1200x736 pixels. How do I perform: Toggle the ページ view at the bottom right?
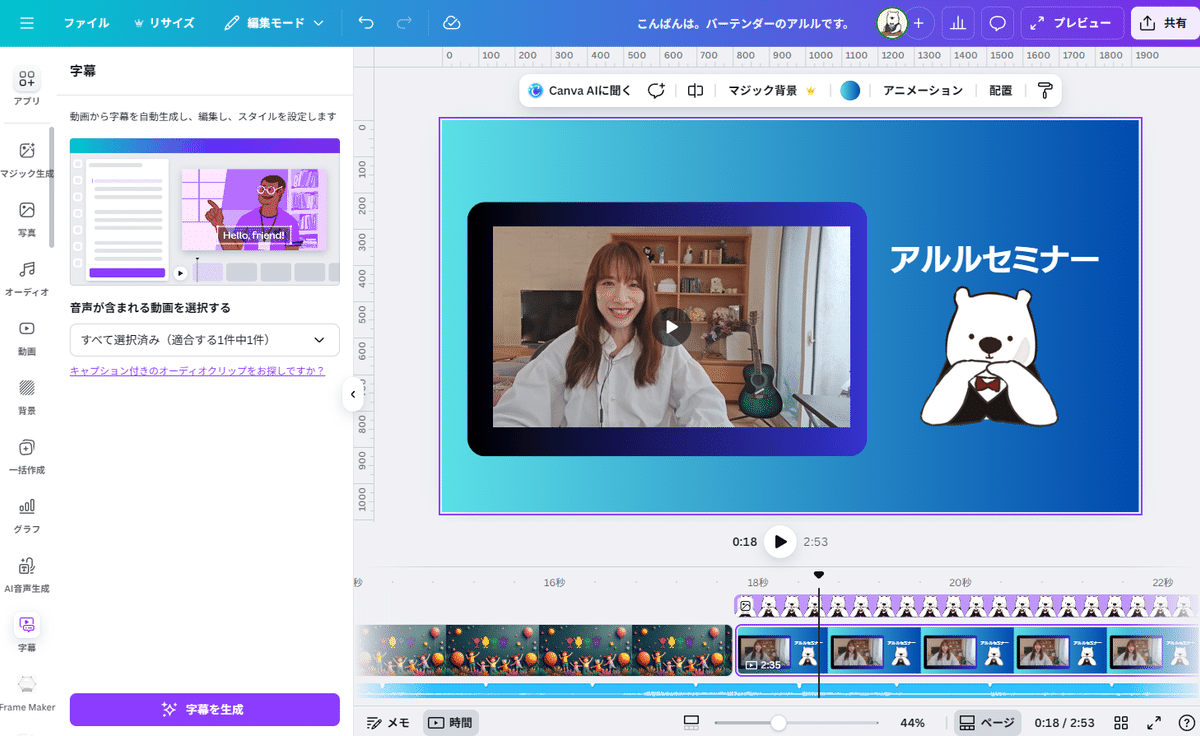tap(986, 722)
